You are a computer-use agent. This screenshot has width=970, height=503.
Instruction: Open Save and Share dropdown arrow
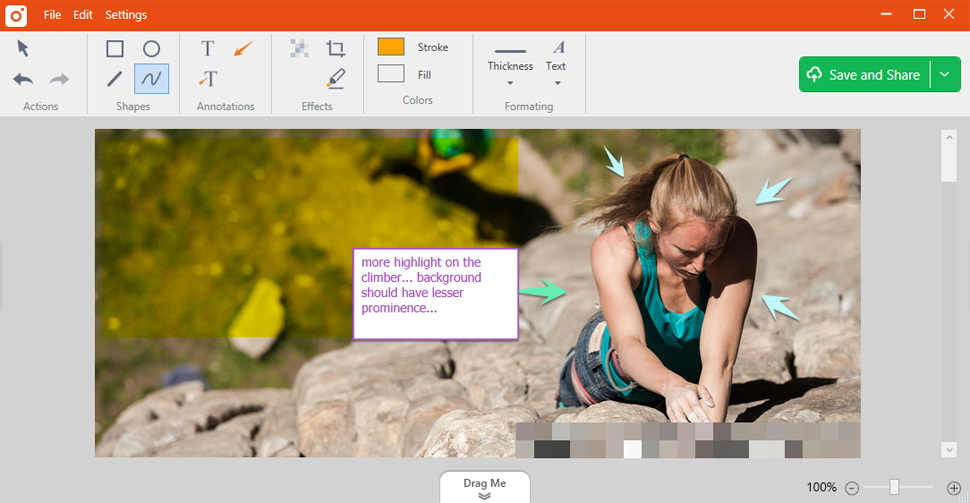pyautogui.click(x=944, y=75)
